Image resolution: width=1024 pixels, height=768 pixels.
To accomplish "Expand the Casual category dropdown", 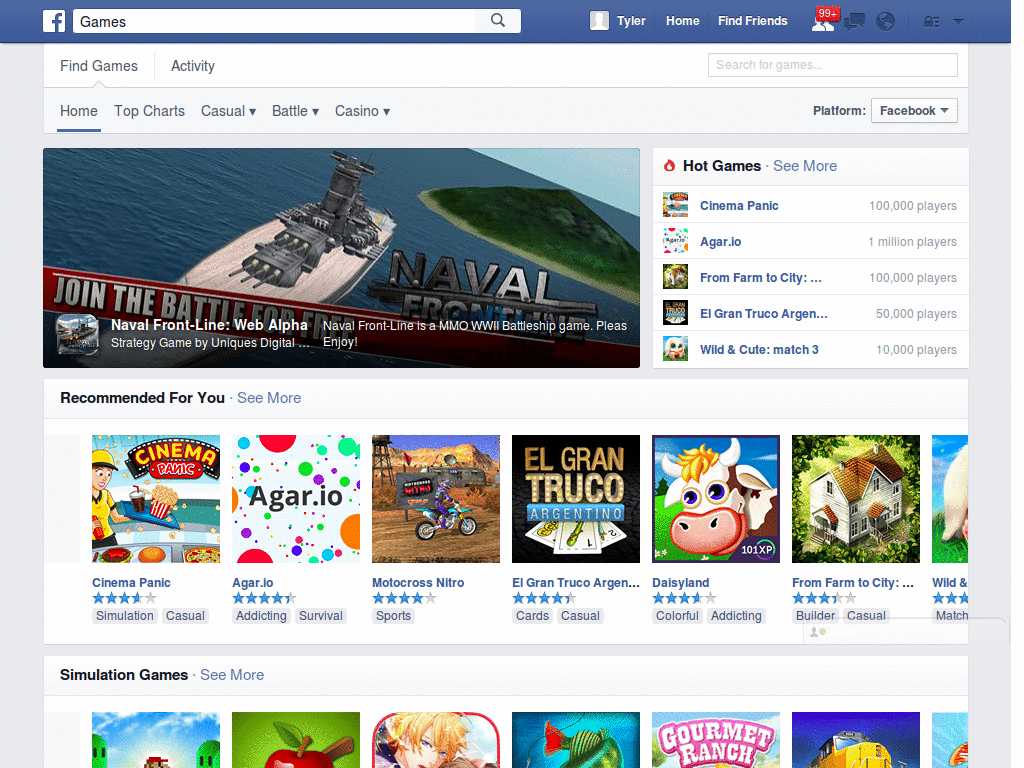I will point(228,111).
